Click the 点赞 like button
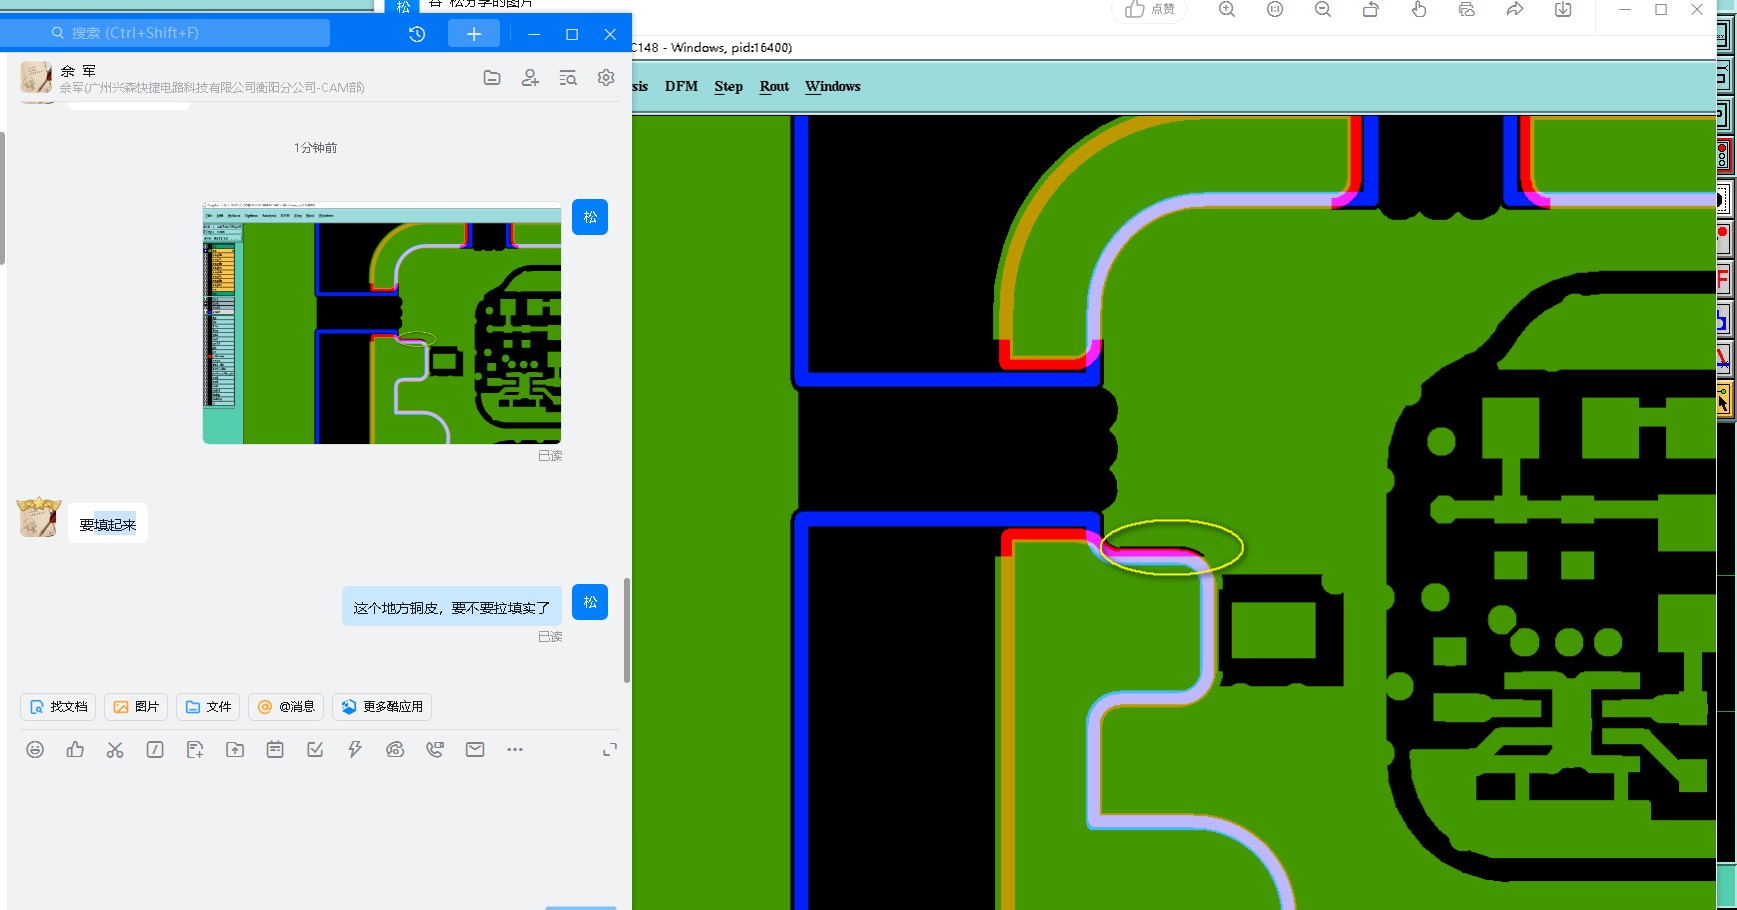The height and width of the screenshot is (910, 1737). pyautogui.click(x=1149, y=10)
